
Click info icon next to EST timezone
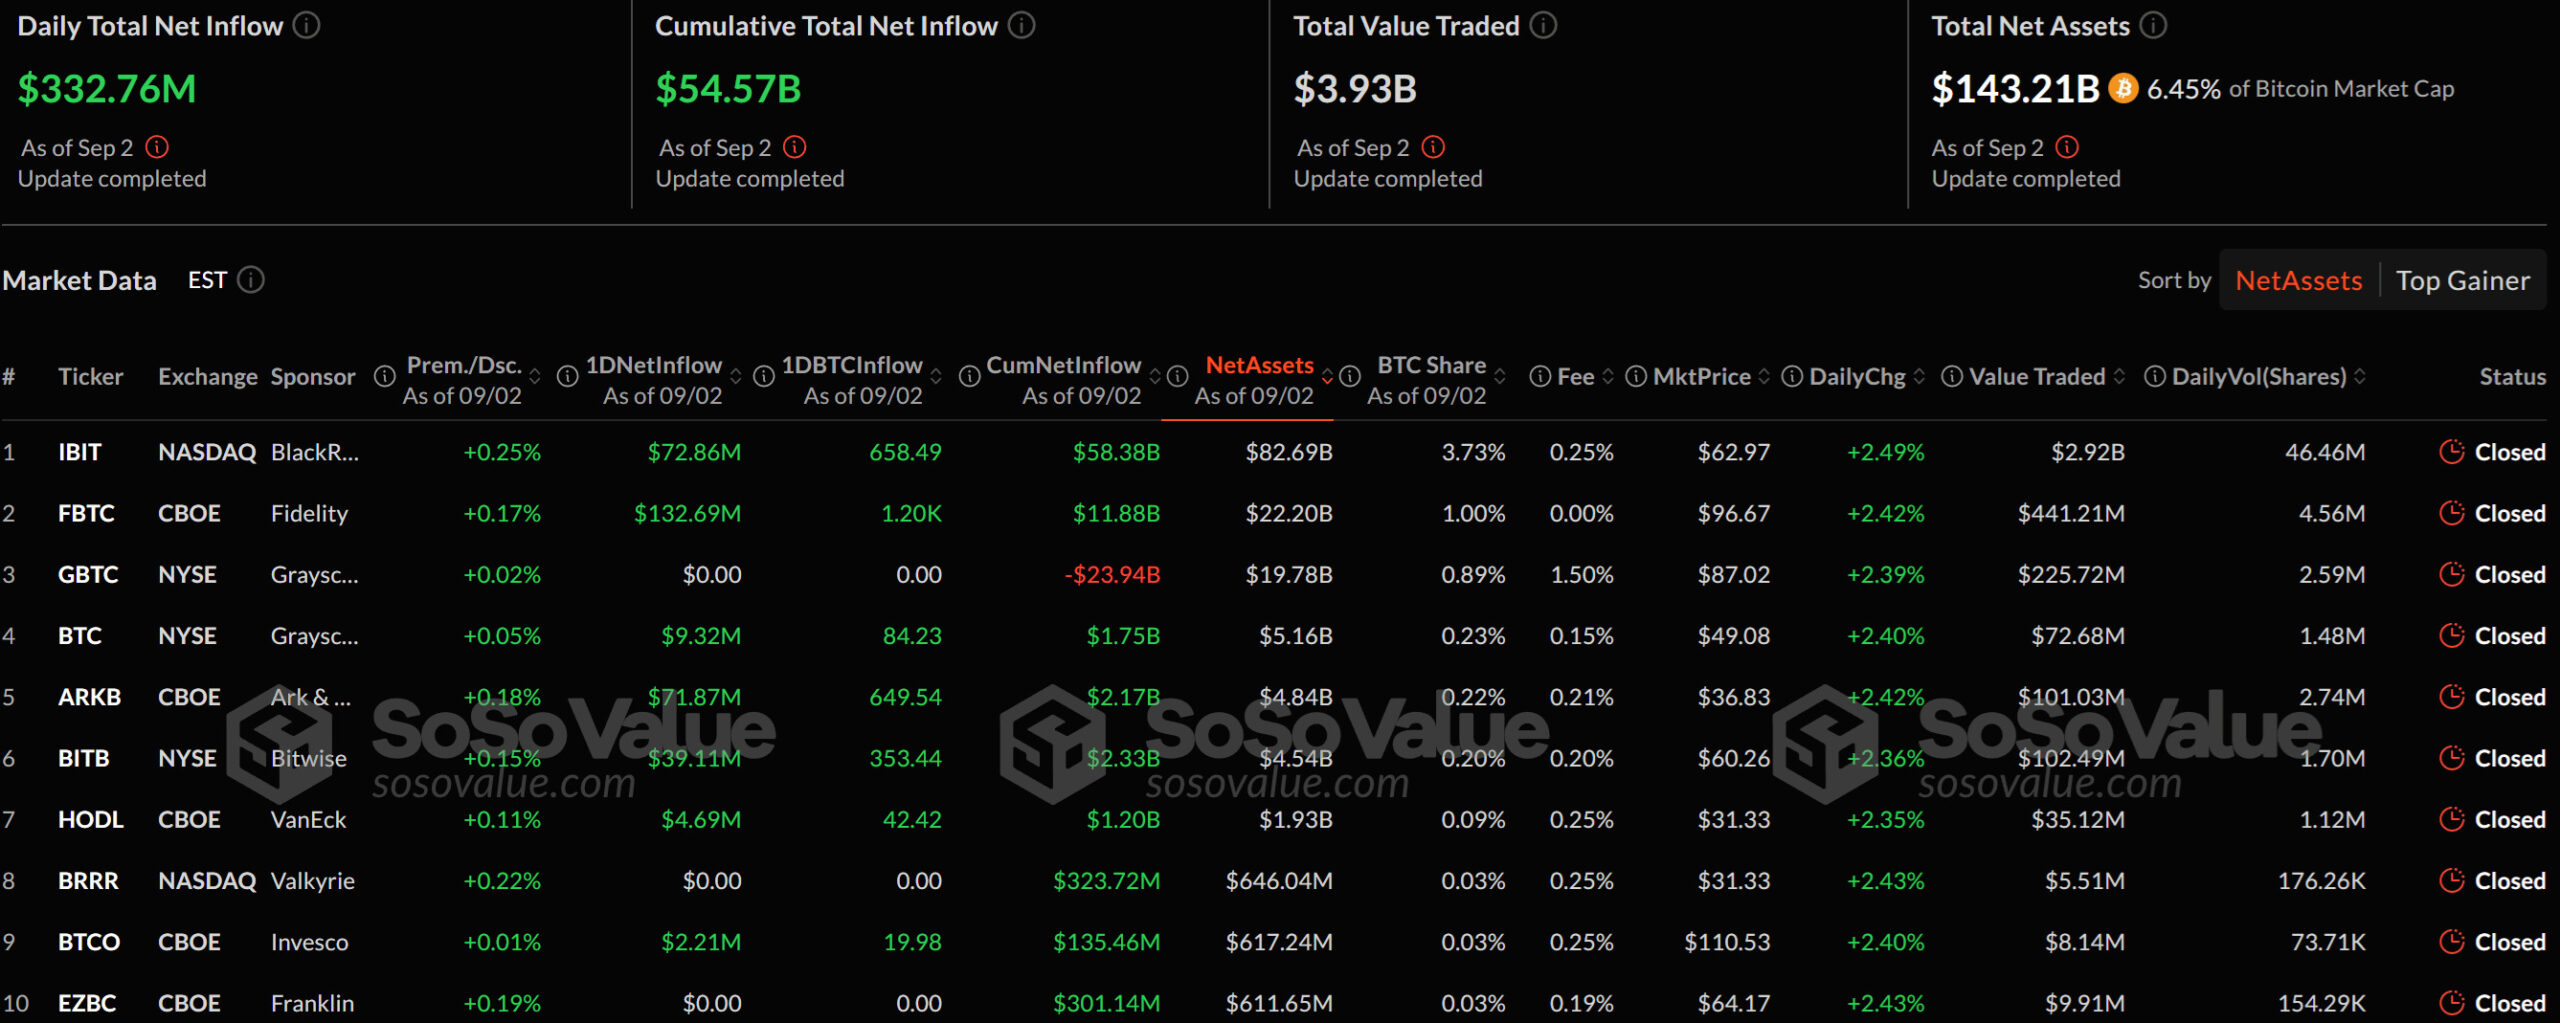click(x=251, y=280)
